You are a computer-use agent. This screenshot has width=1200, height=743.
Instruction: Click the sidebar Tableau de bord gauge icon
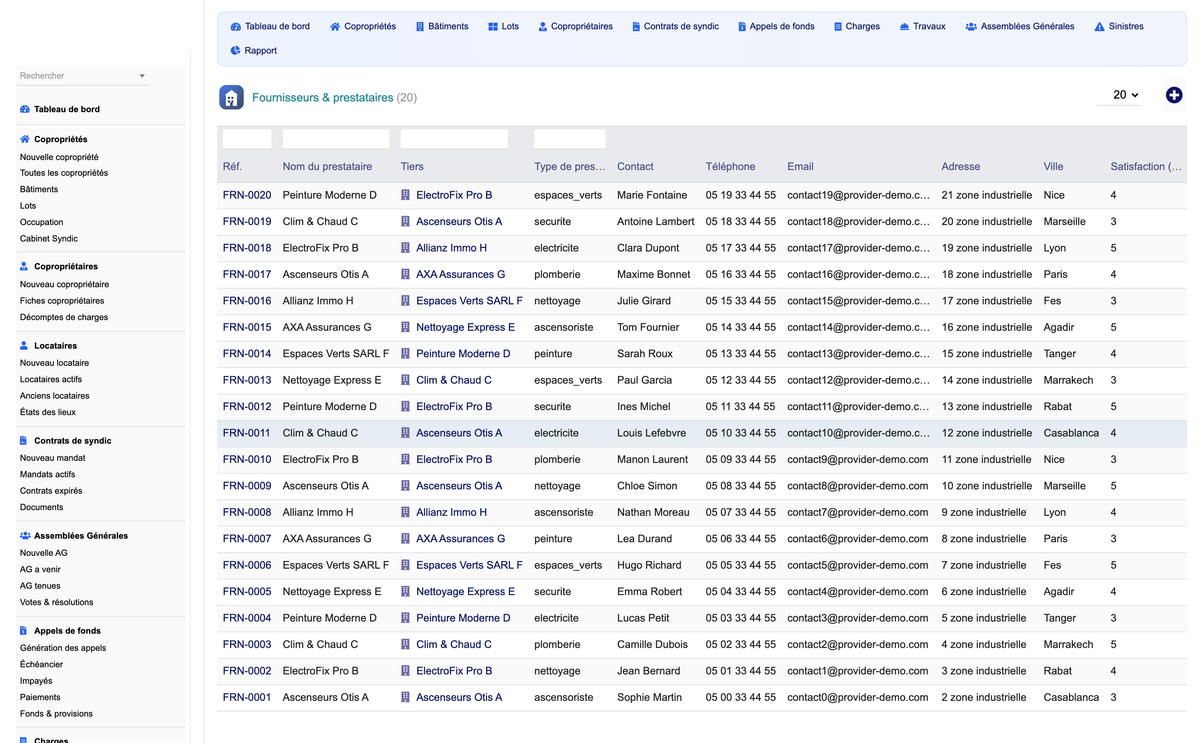25,109
